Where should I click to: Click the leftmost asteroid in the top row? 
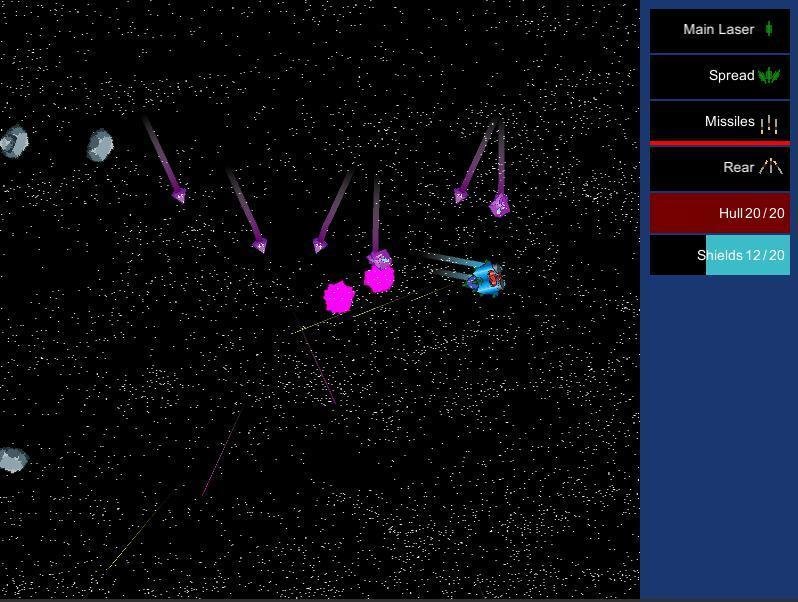click(13, 142)
